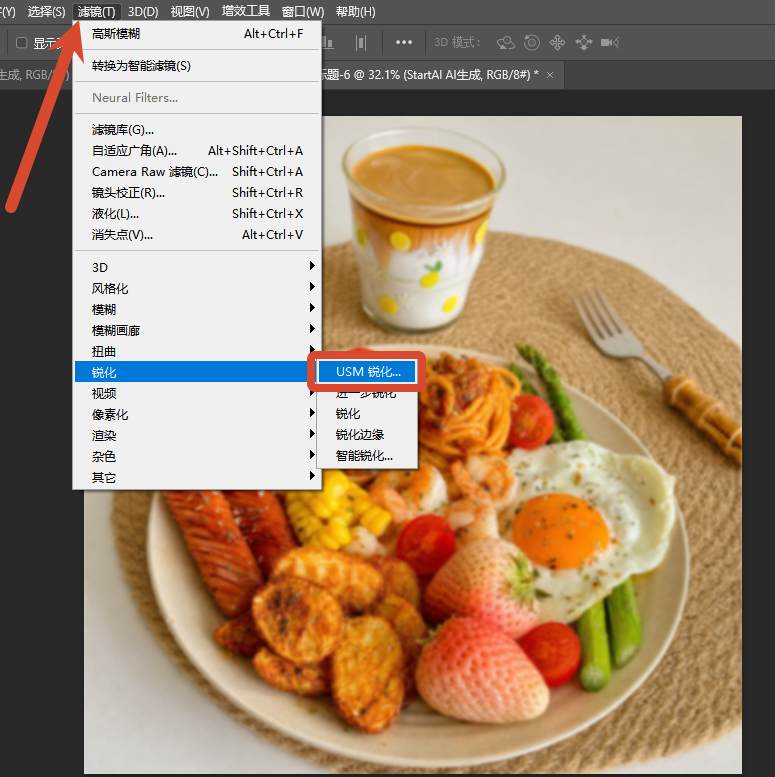Close the 标题-6 document tab
This screenshot has width=775, height=777.
[x=550, y=75]
